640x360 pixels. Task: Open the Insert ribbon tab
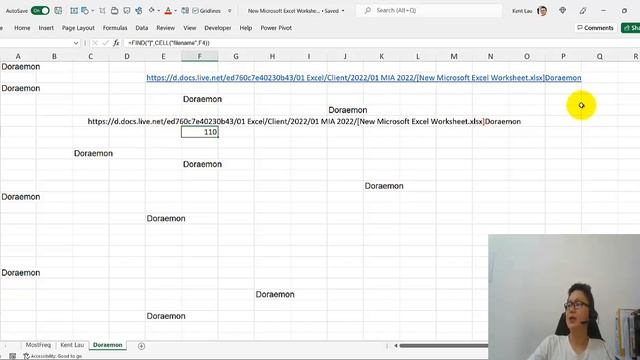click(46, 28)
